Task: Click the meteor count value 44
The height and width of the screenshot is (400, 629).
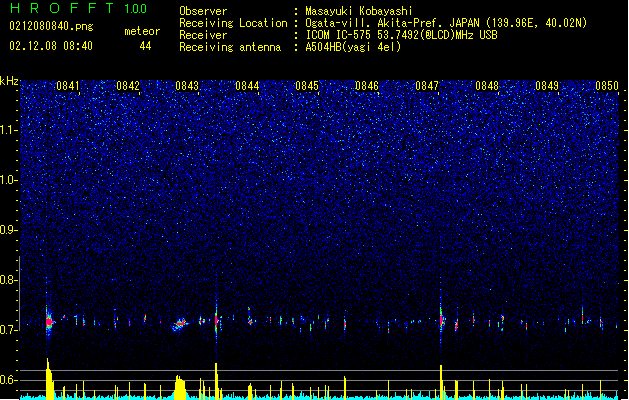Action: 145,46
